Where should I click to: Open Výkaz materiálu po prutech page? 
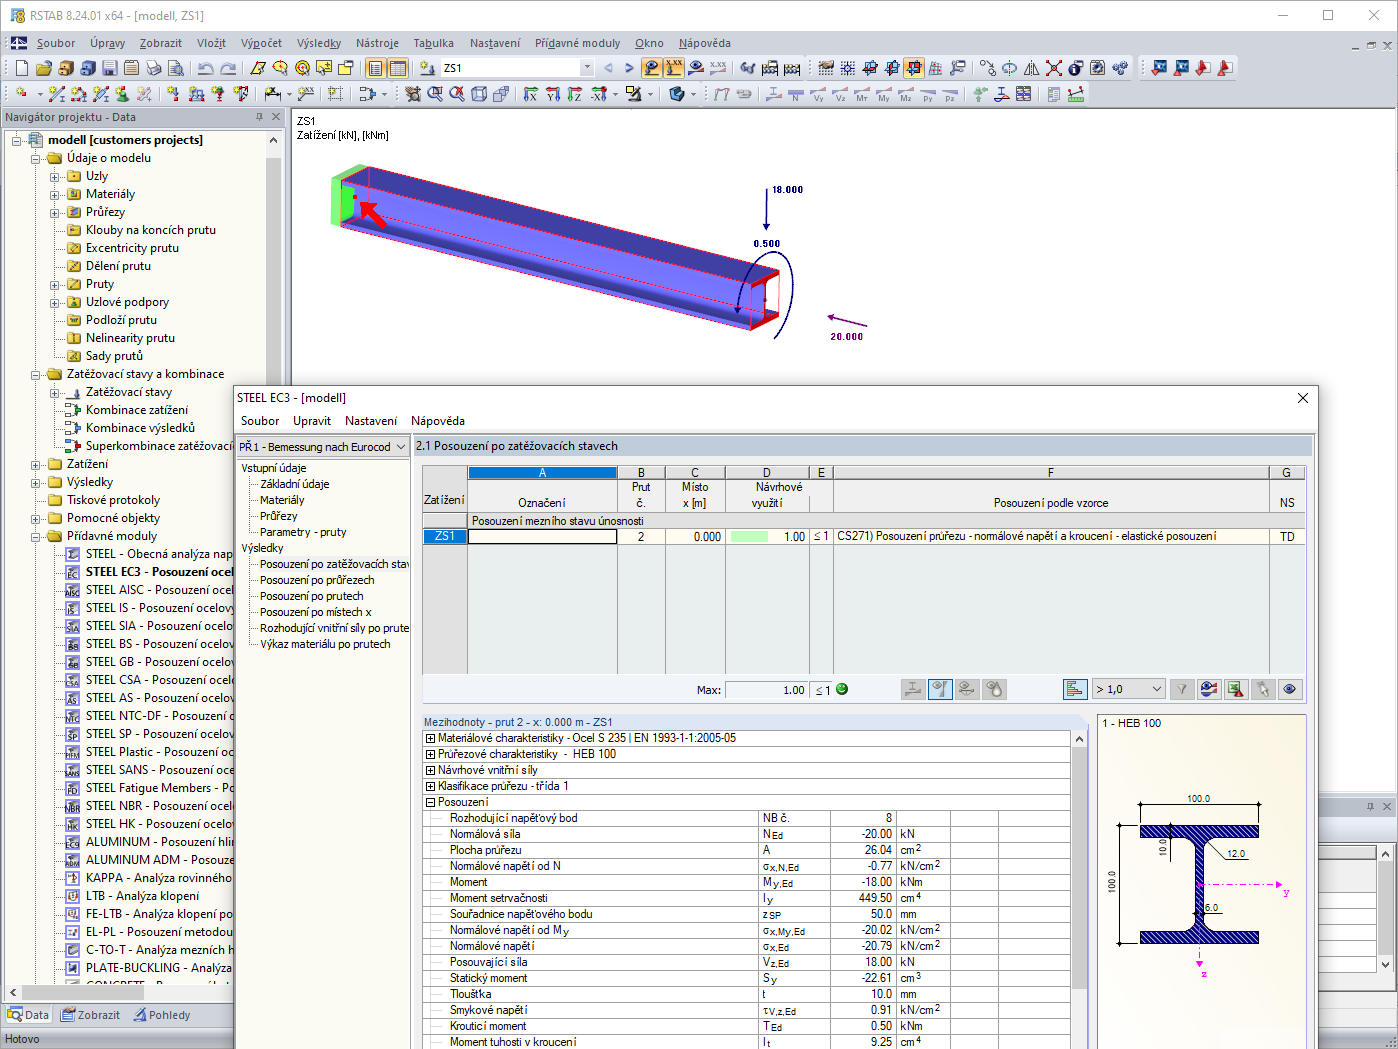(x=325, y=644)
